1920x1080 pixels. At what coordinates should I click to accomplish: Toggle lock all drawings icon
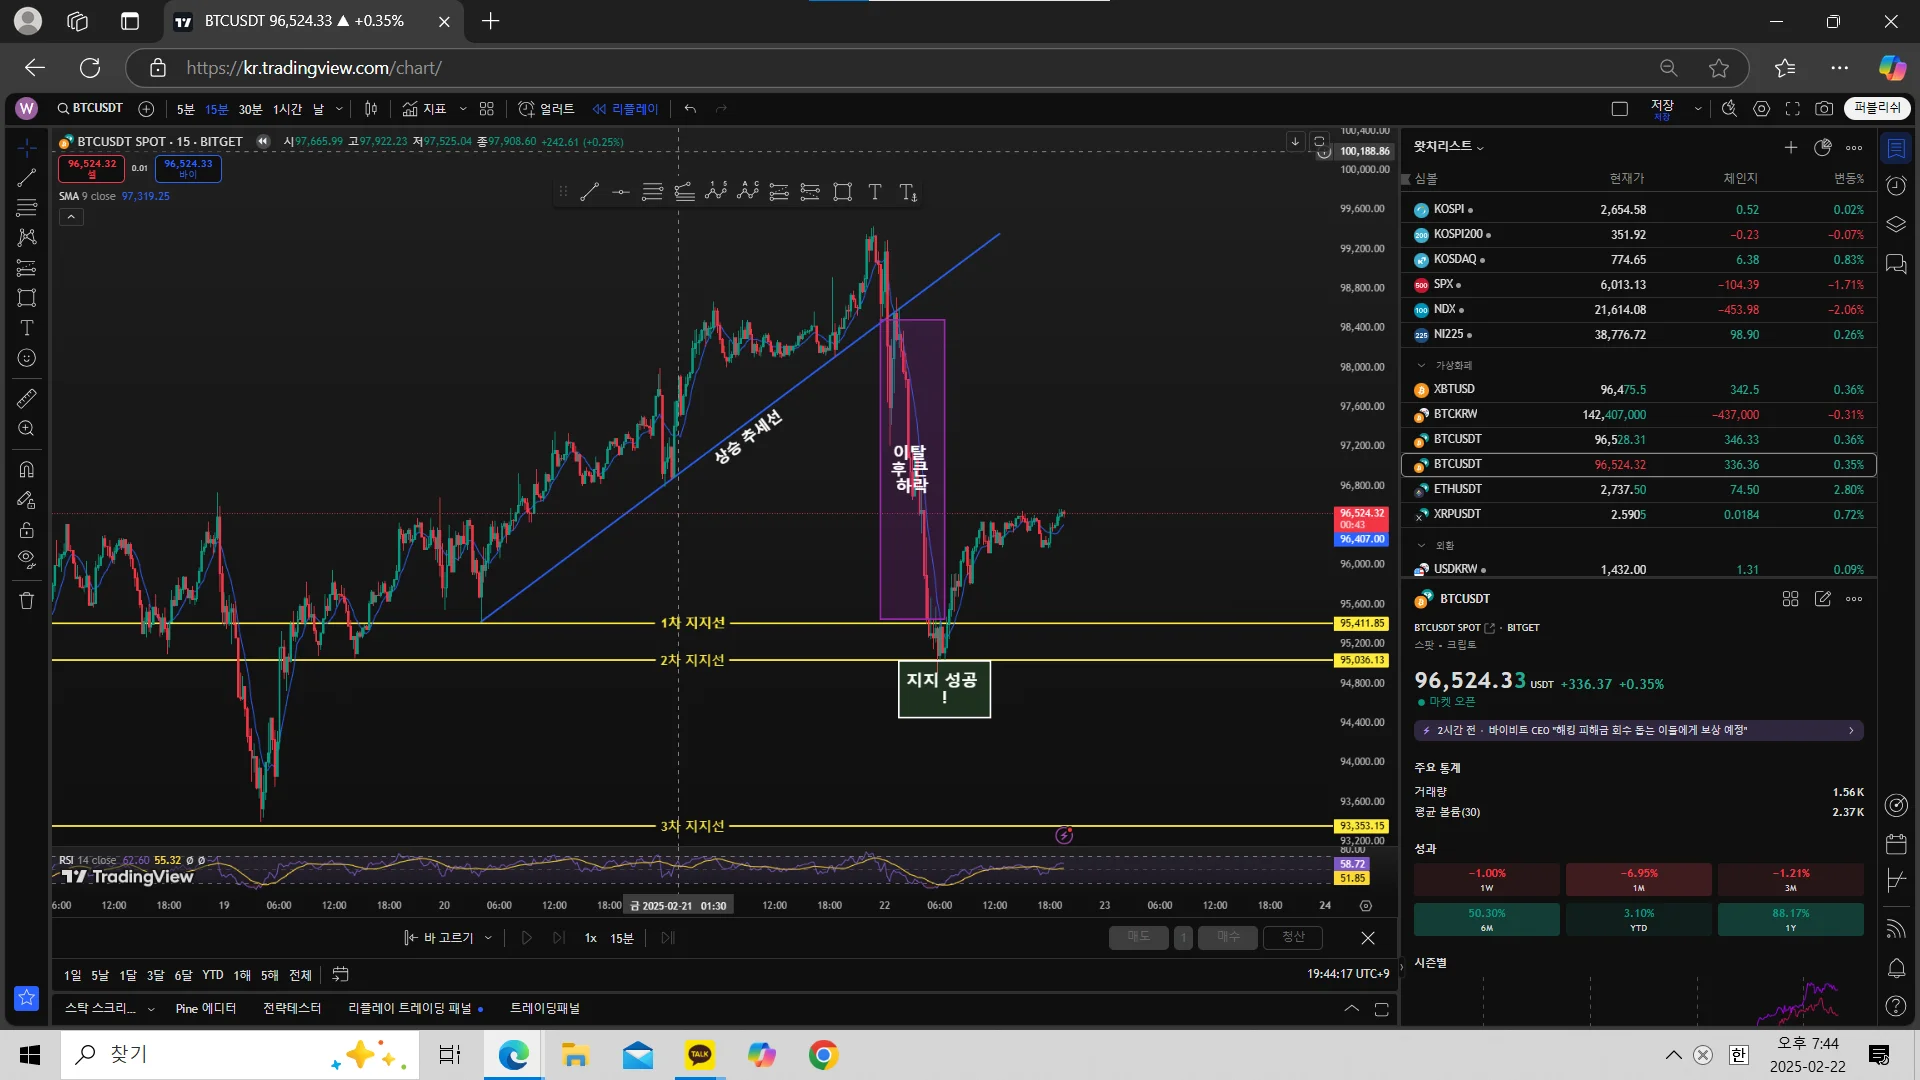pyautogui.click(x=27, y=530)
